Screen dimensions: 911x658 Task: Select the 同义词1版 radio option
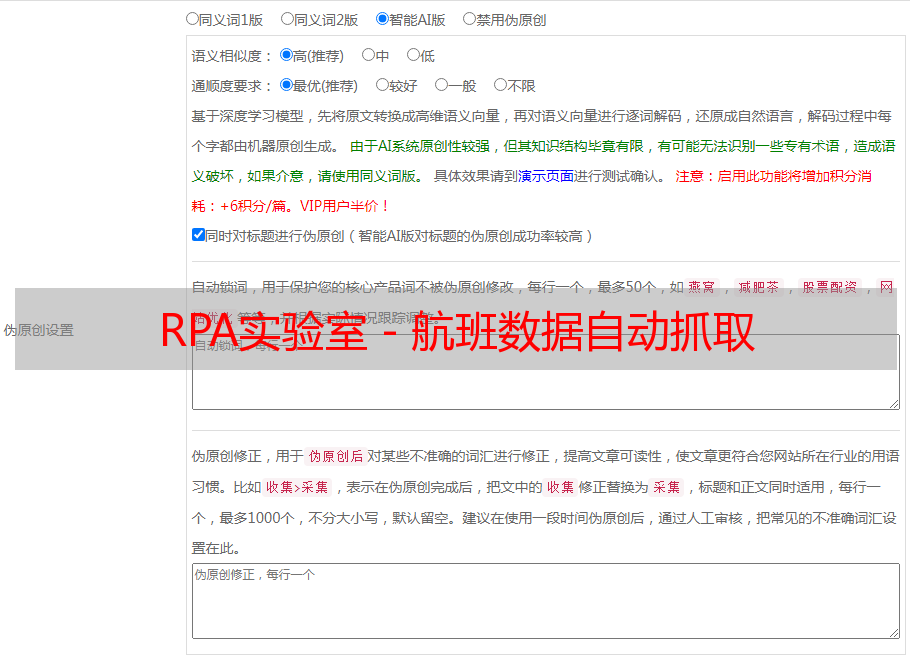tap(192, 19)
